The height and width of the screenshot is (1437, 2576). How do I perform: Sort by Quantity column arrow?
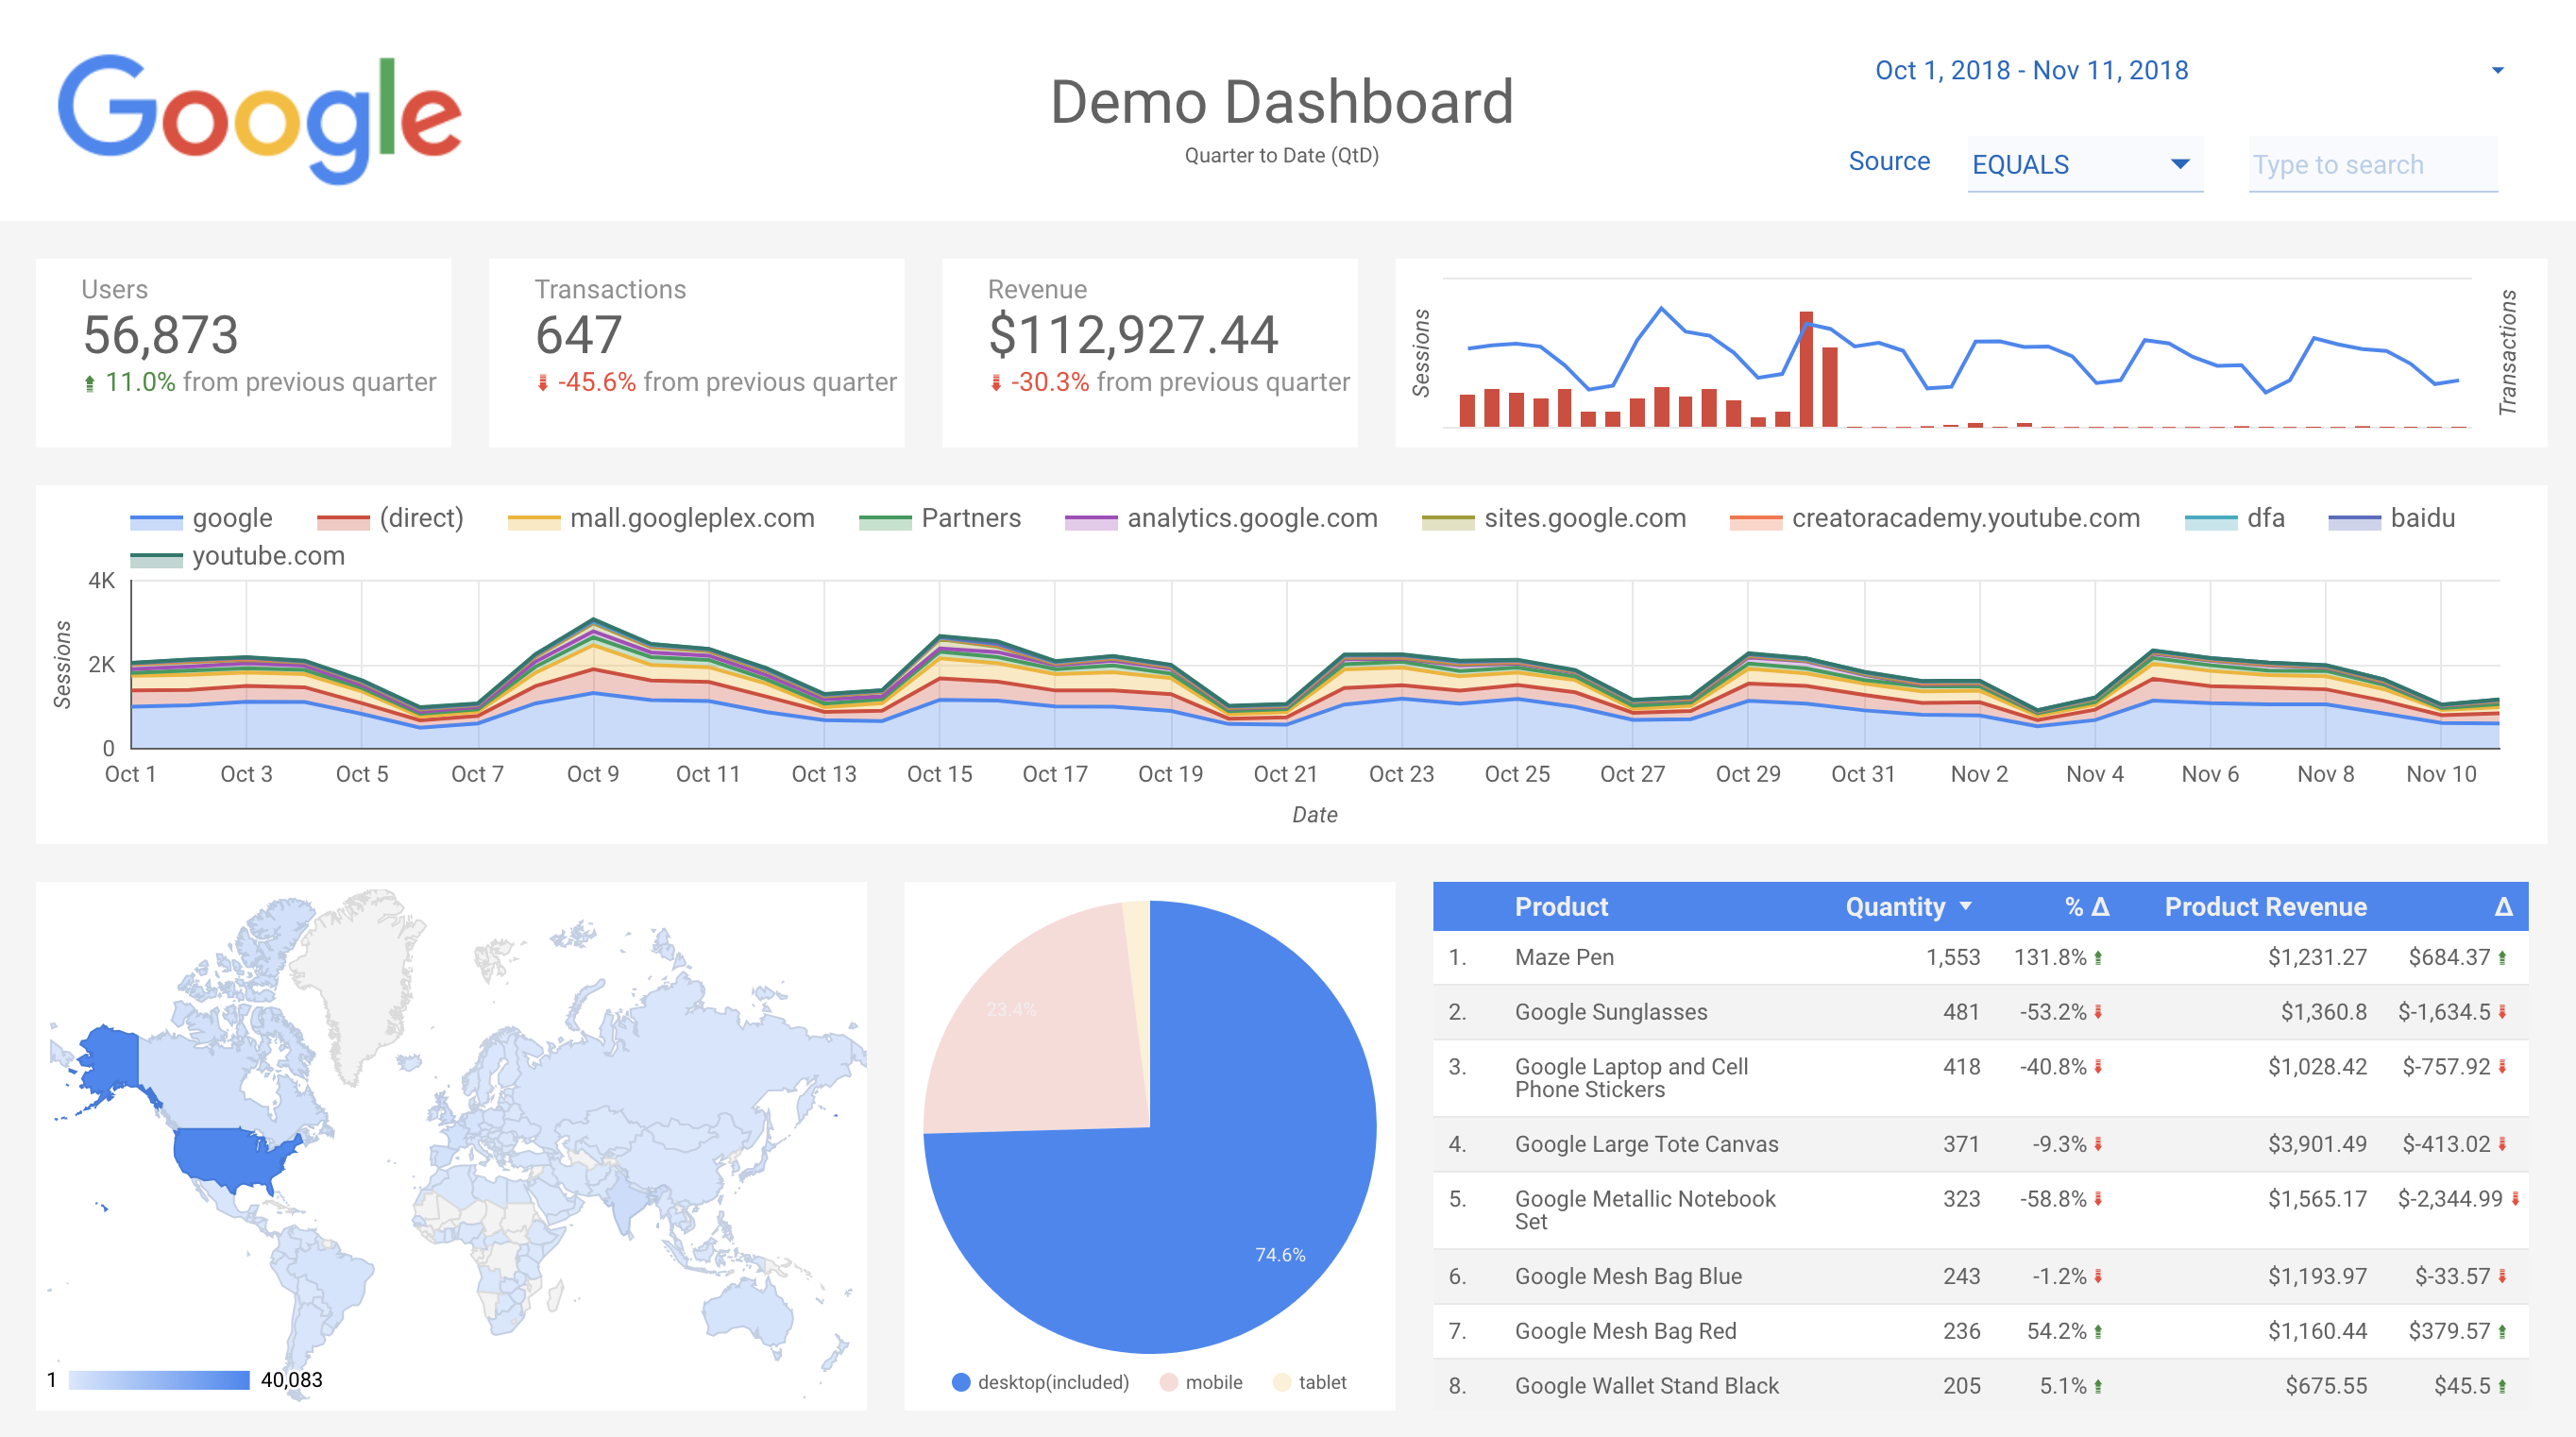point(1966,906)
